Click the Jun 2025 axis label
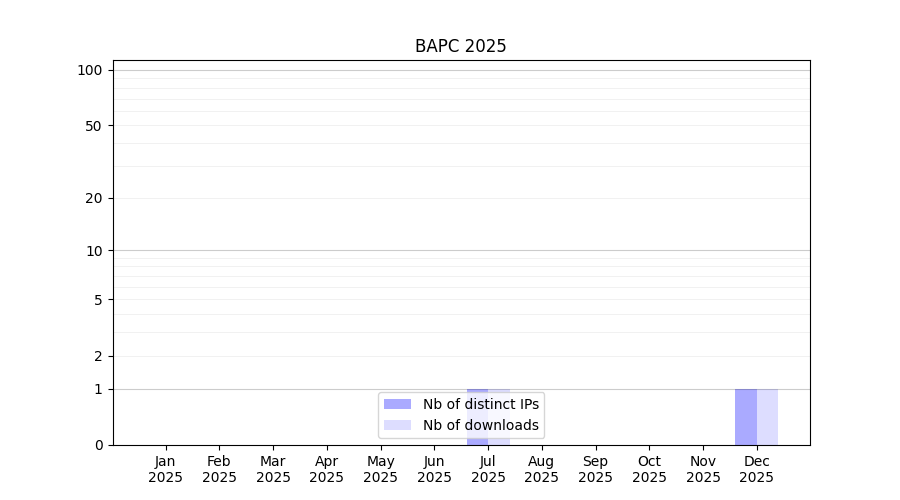900x500 pixels. (435, 469)
